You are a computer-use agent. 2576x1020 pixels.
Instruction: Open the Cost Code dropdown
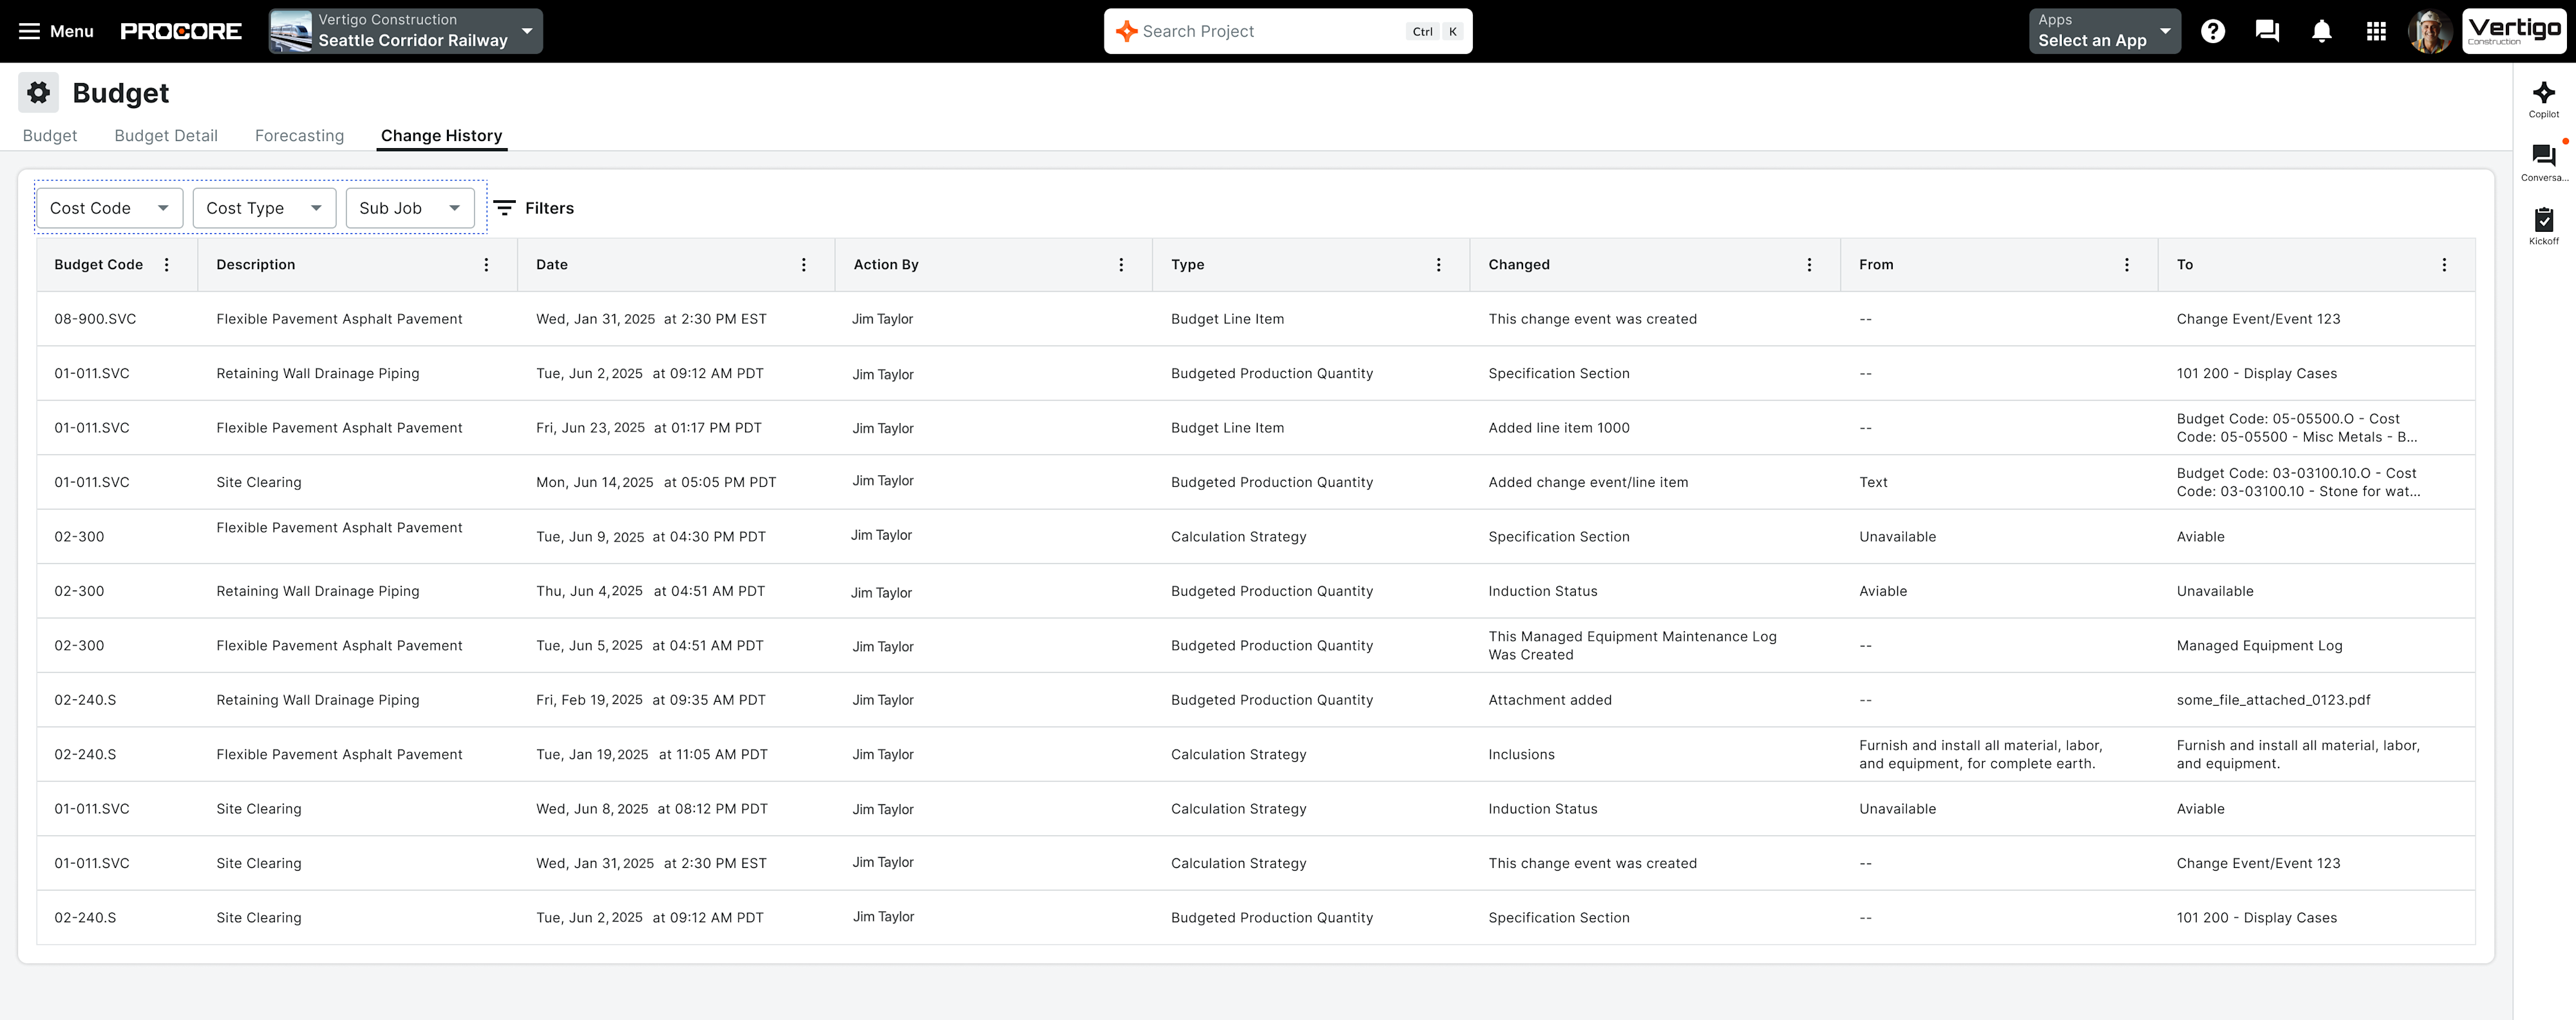pos(109,208)
